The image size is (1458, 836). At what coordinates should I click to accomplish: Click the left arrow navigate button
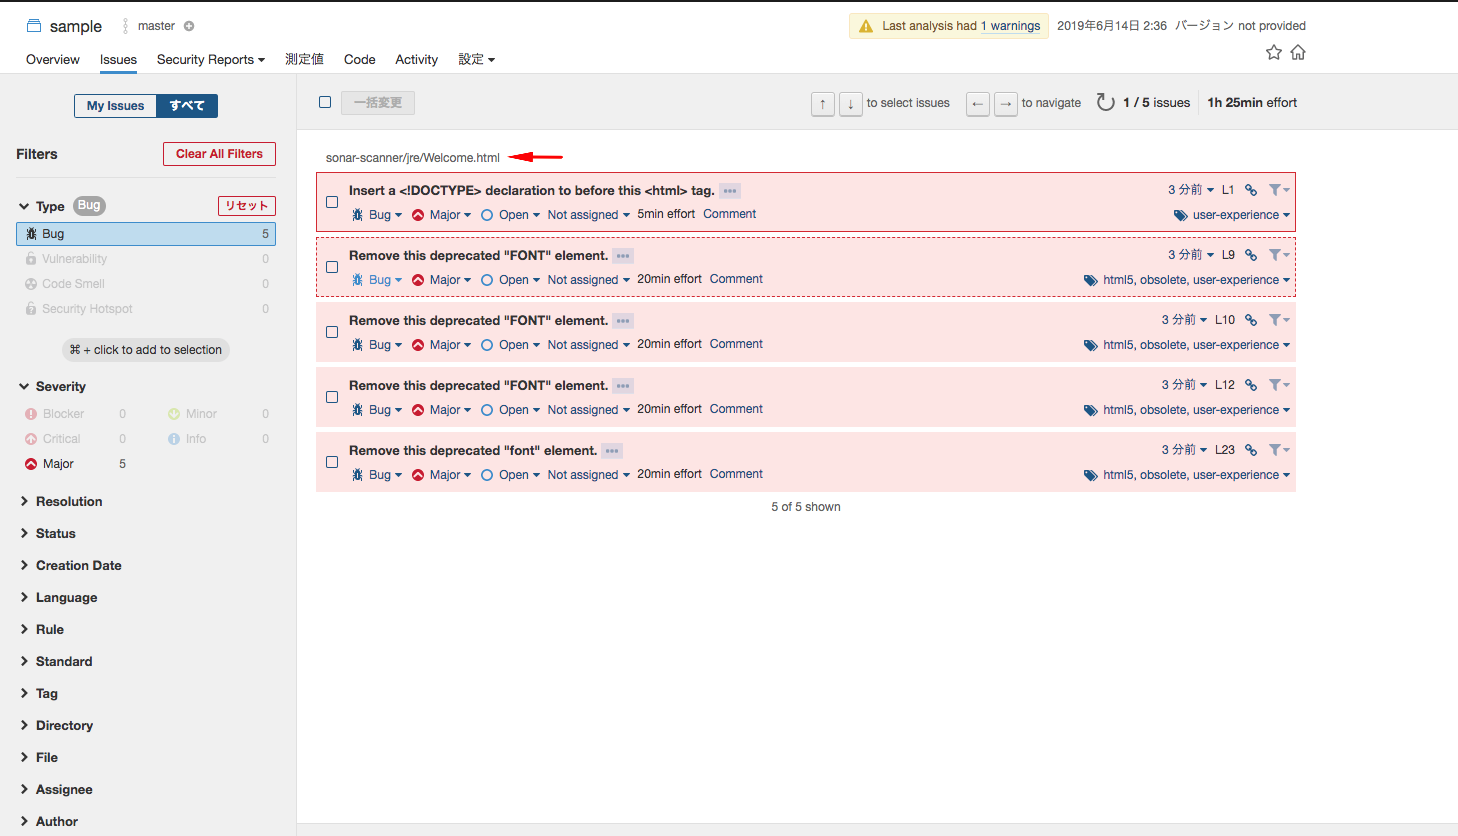point(978,104)
